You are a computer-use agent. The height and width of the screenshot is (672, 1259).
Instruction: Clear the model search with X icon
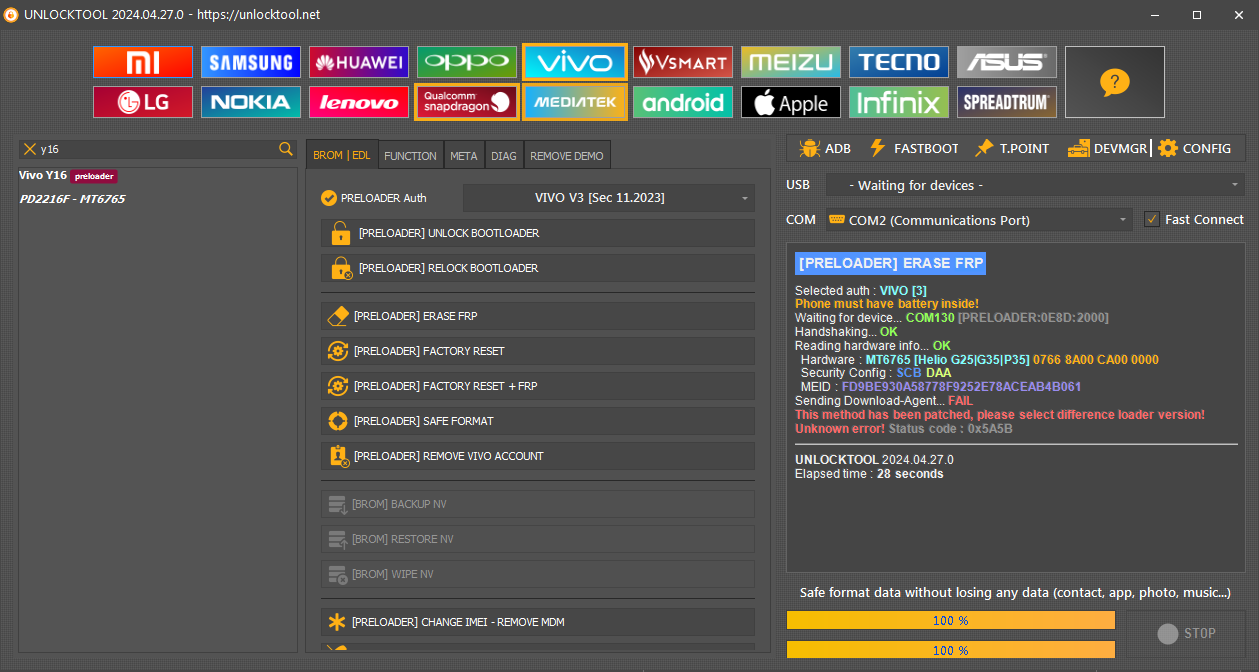tap(30, 149)
